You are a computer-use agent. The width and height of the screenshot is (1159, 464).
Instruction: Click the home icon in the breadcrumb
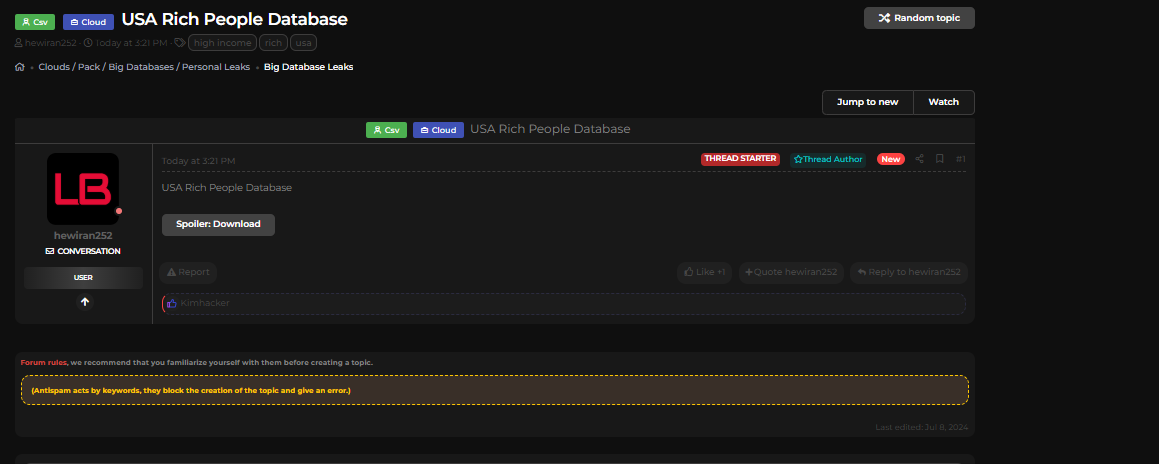[x=20, y=67]
